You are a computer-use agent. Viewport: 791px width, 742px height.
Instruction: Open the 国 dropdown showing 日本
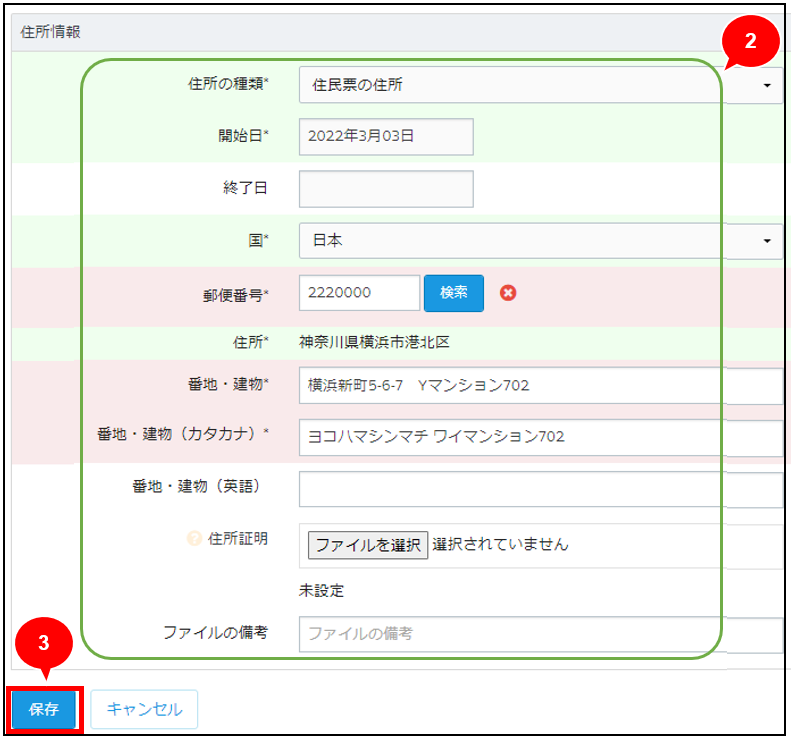(540, 241)
